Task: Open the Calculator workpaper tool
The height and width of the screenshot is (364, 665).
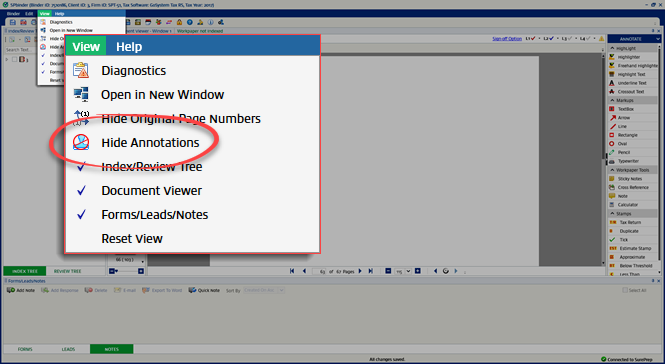Action: [632, 204]
